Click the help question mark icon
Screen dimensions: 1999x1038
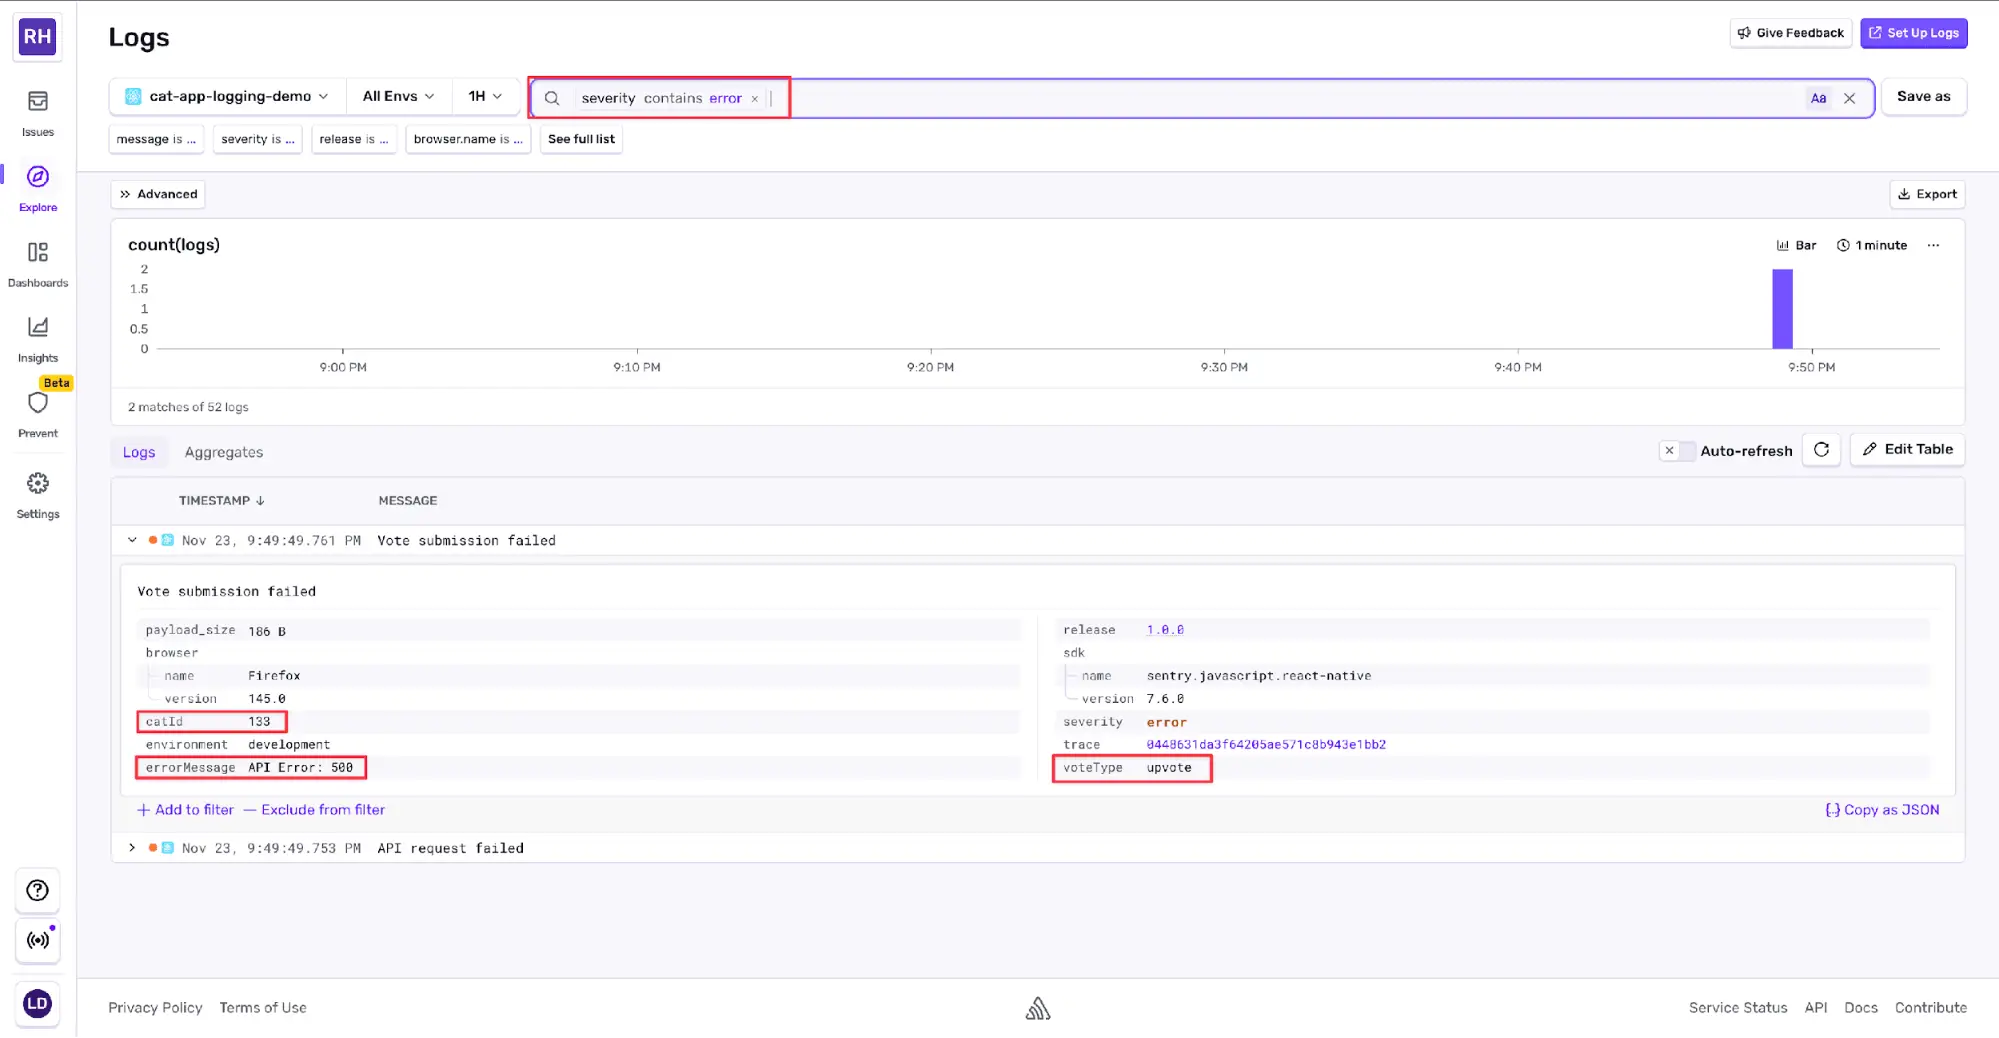[x=38, y=890]
